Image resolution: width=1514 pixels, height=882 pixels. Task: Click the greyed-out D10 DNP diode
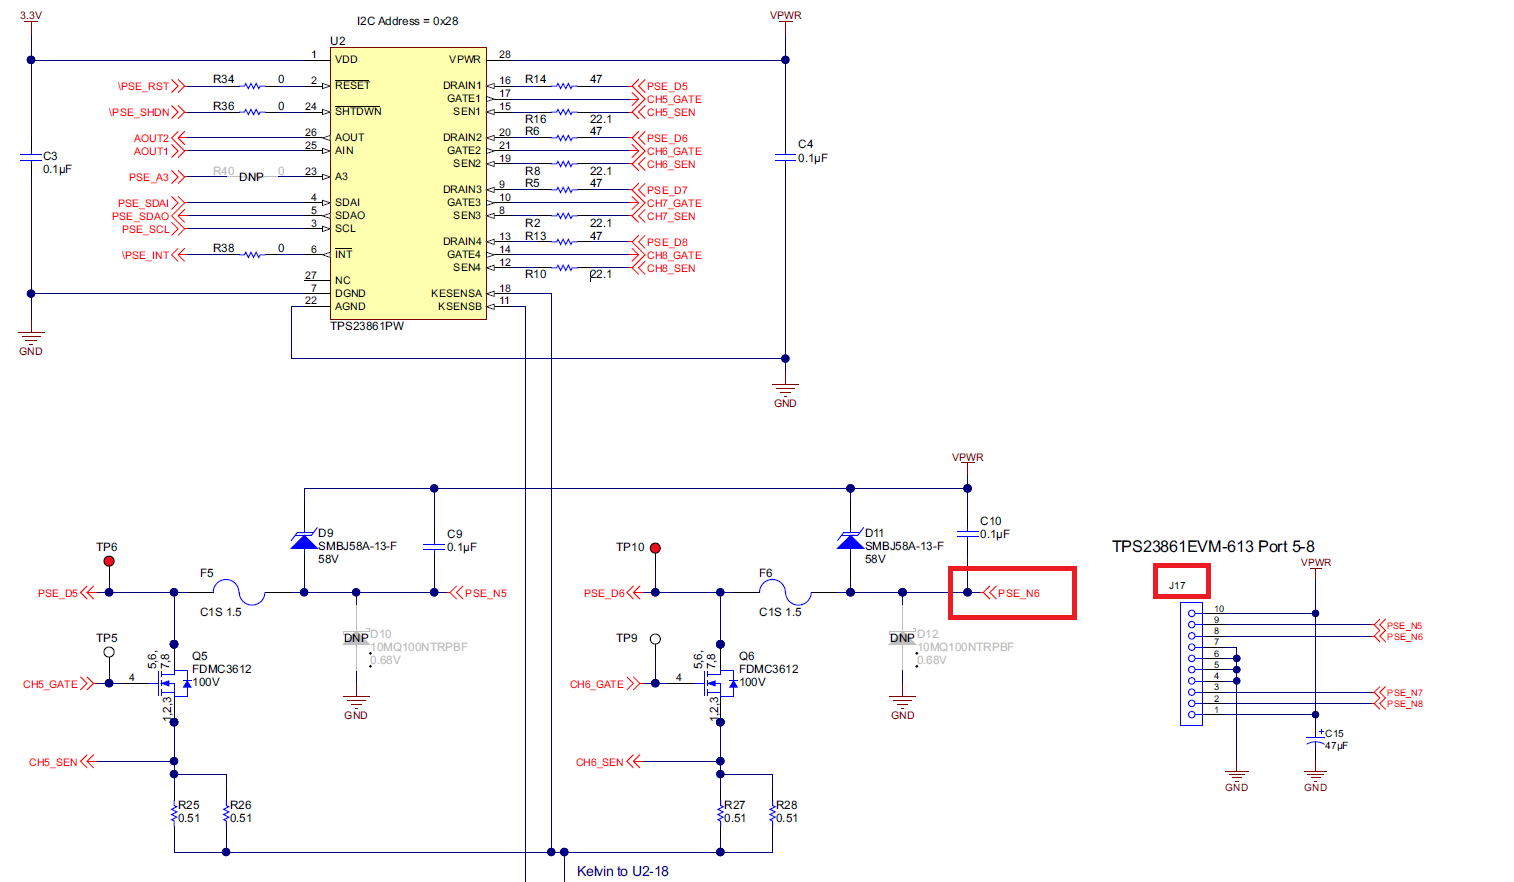pos(356,638)
